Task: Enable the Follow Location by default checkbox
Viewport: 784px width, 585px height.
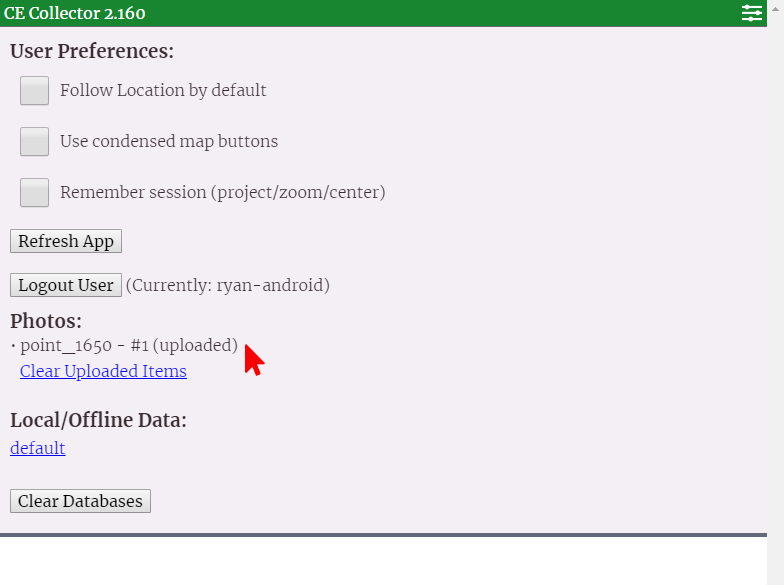Action: tap(35, 91)
